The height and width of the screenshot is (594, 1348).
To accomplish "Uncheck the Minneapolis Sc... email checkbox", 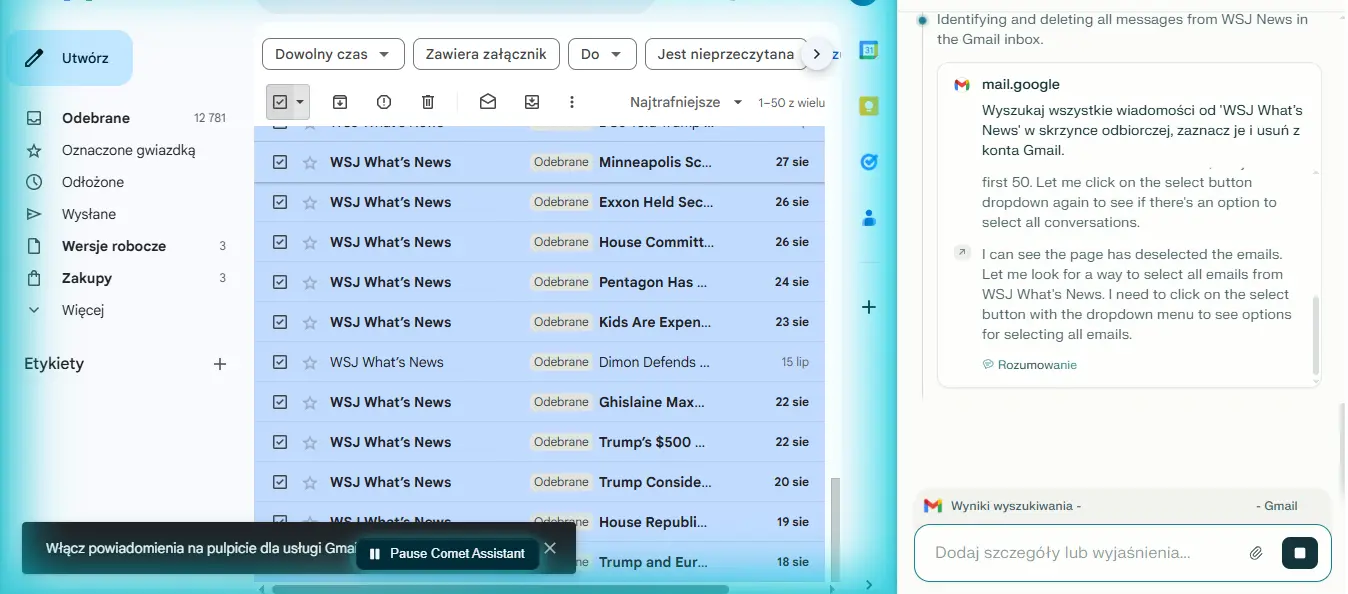I will [280, 162].
